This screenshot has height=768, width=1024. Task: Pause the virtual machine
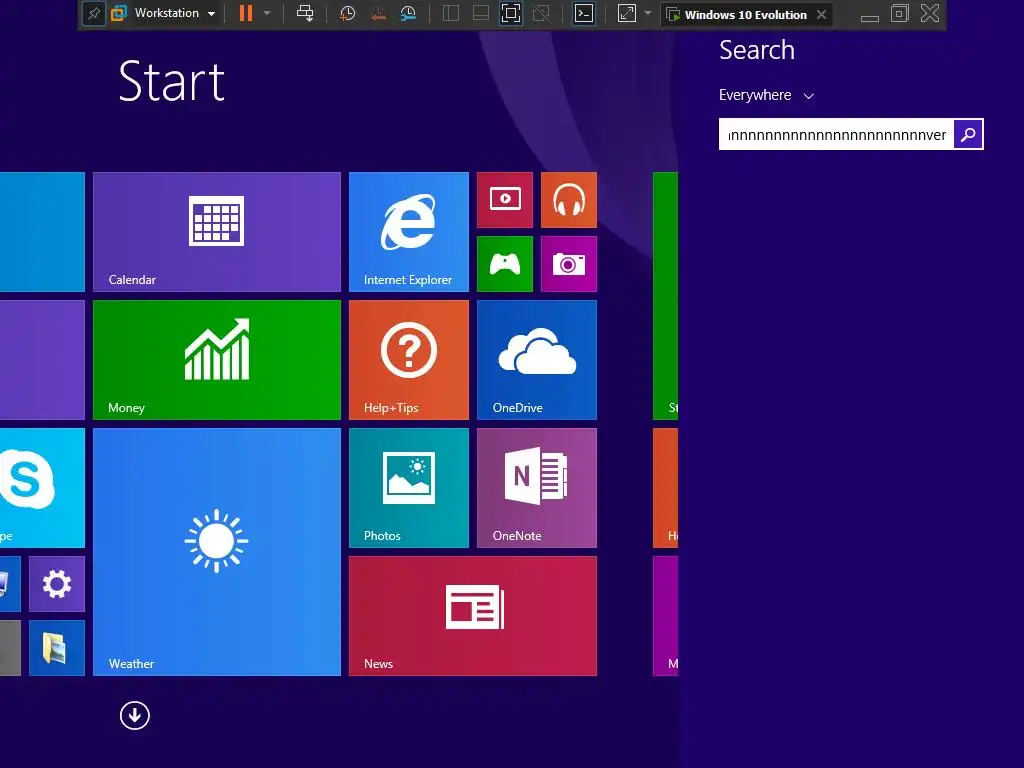click(x=246, y=13)
